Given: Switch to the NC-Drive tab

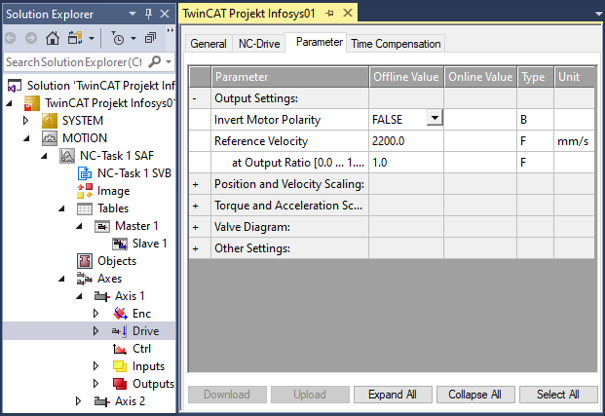Looking at the screenshot, I should pyautogui.click(x=259, y=44).
